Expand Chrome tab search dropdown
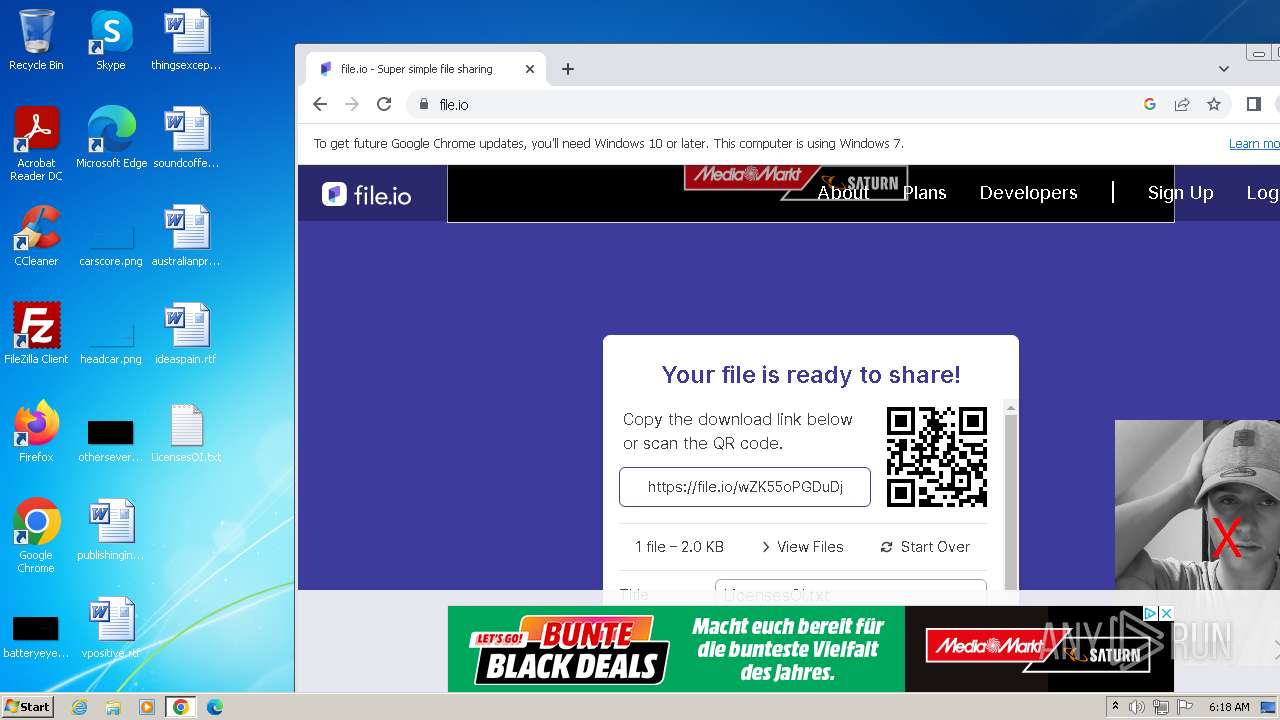The height and width of the screenshot is (720, 1280). tap(1224, 69)
